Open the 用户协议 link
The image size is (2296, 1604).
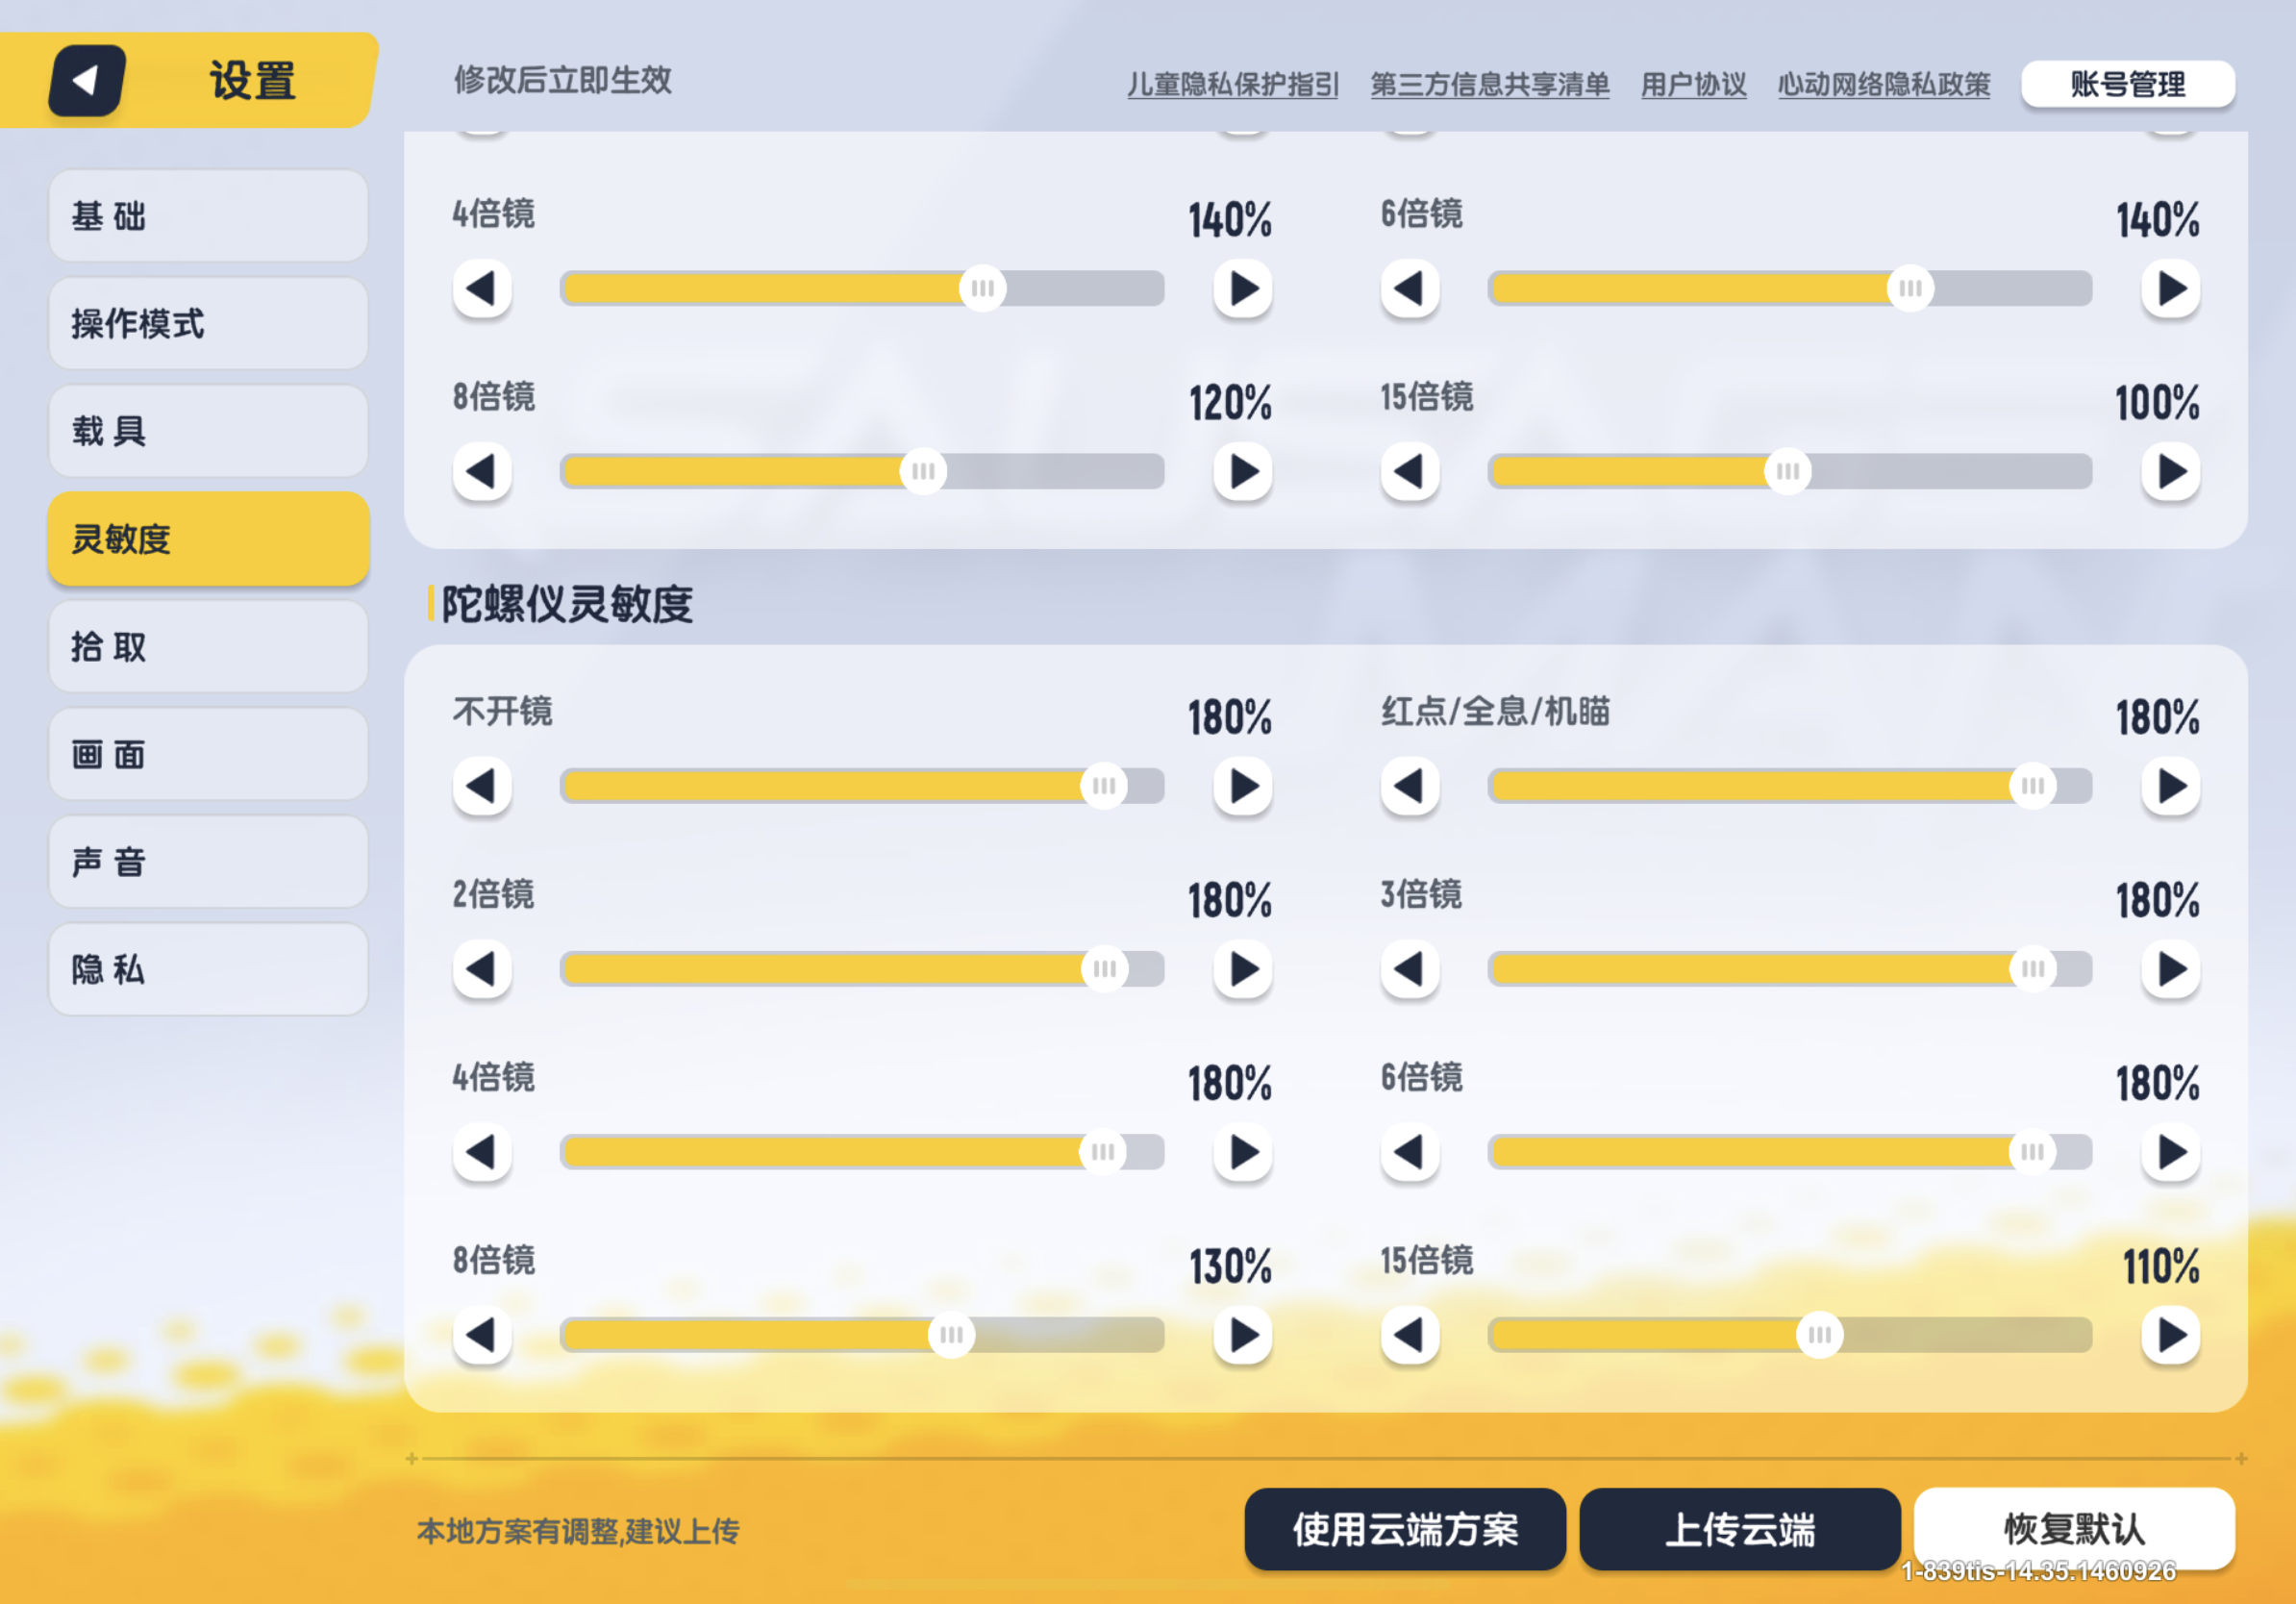point(1694,85)
